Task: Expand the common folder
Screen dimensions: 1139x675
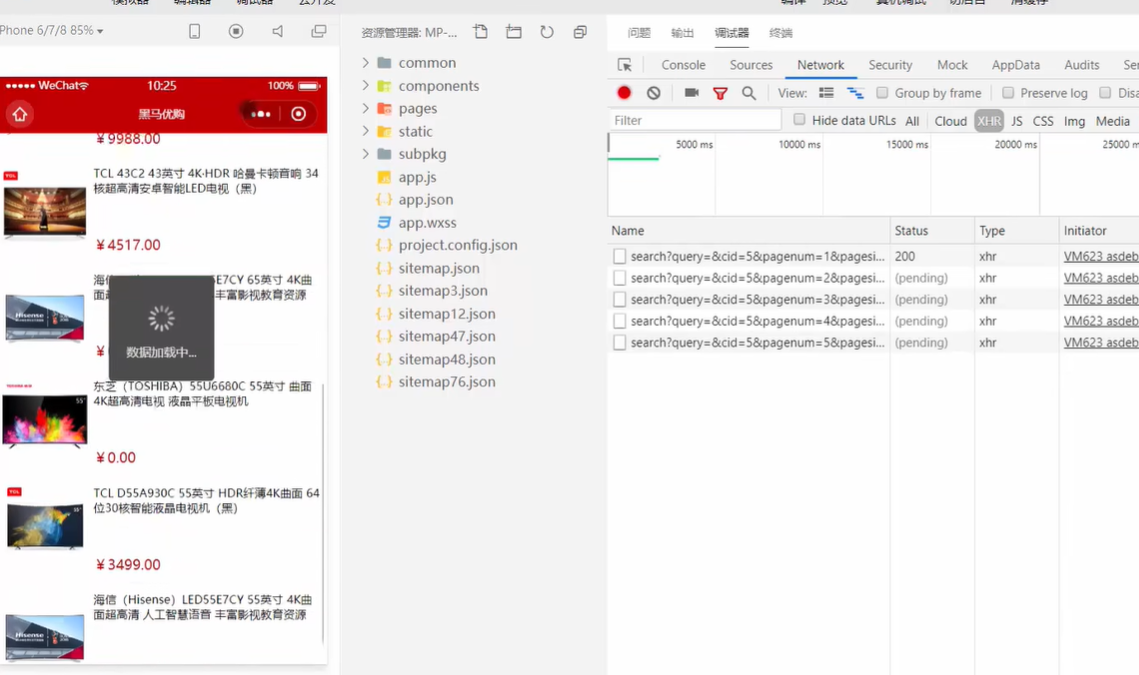Action: [365, 62]
